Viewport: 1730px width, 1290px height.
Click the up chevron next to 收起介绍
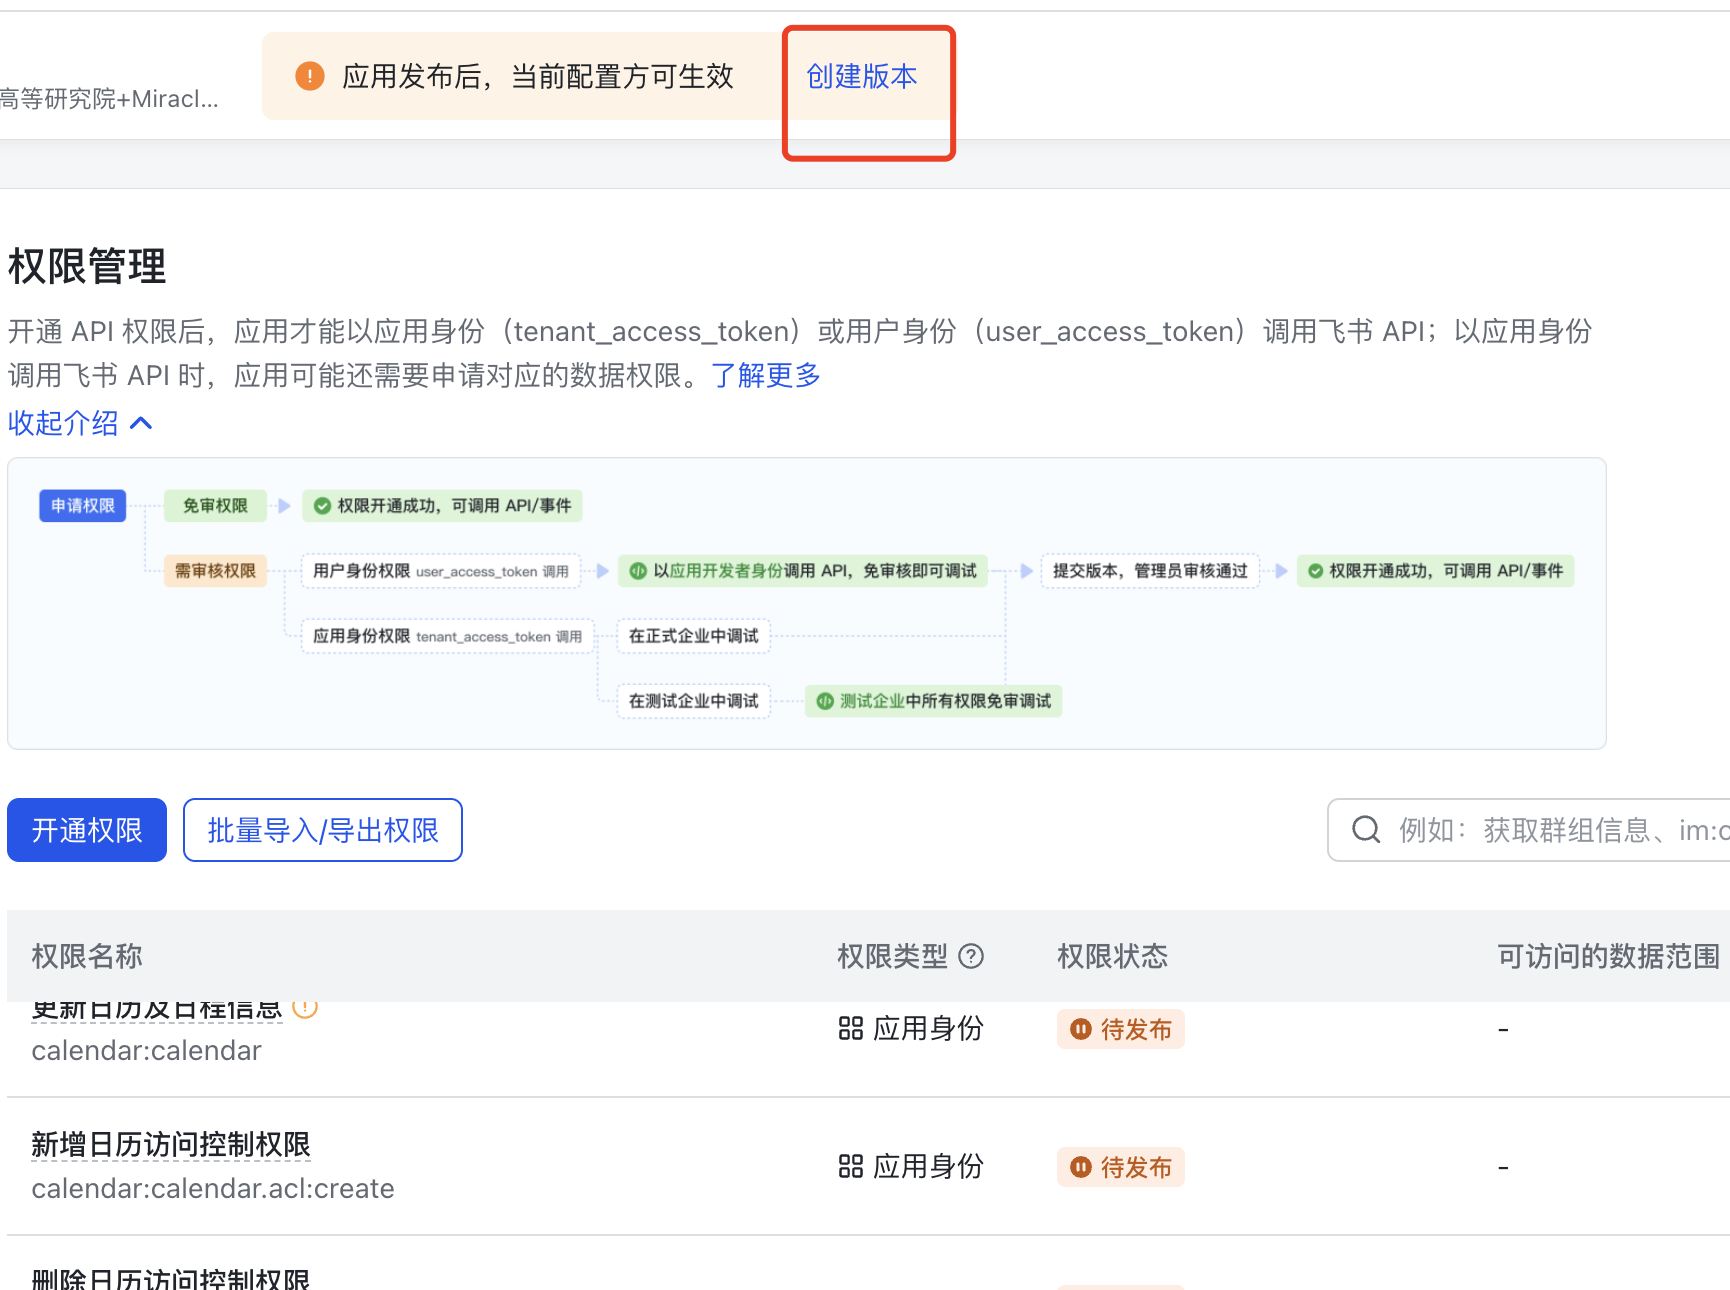[142, 423]
